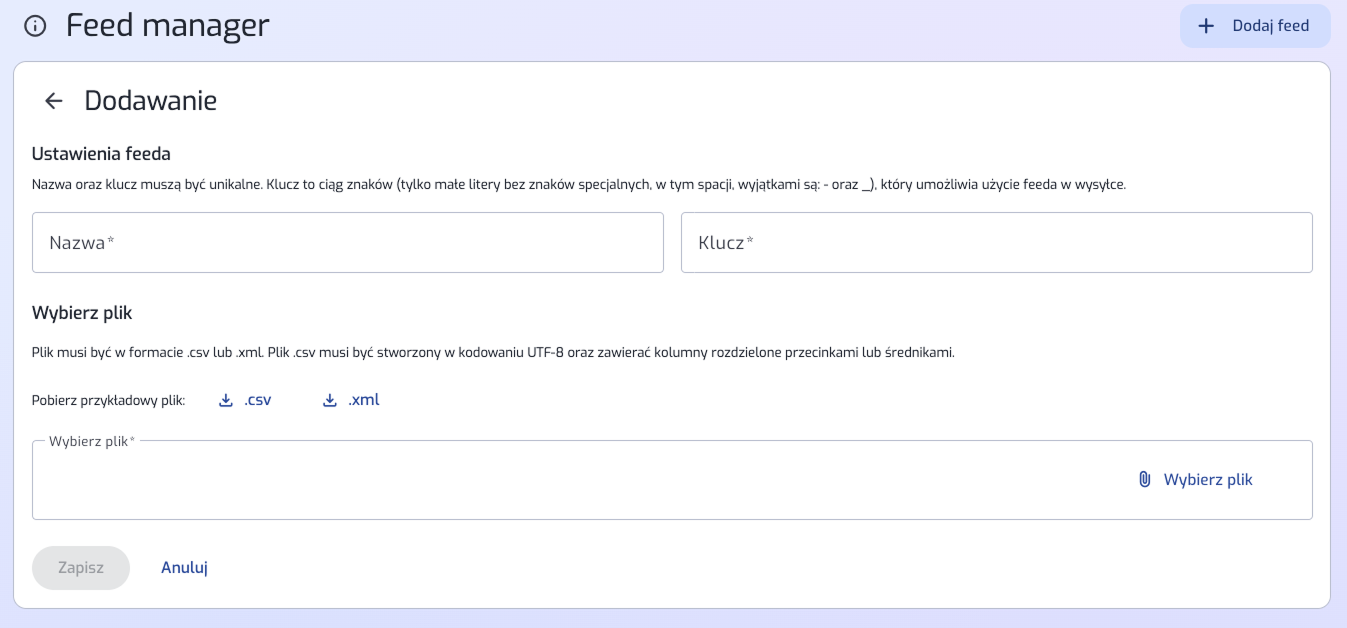Screen dimensions: 1347x628
Task: Focus the Klucz text field
Action: click(x=996, y=242)
